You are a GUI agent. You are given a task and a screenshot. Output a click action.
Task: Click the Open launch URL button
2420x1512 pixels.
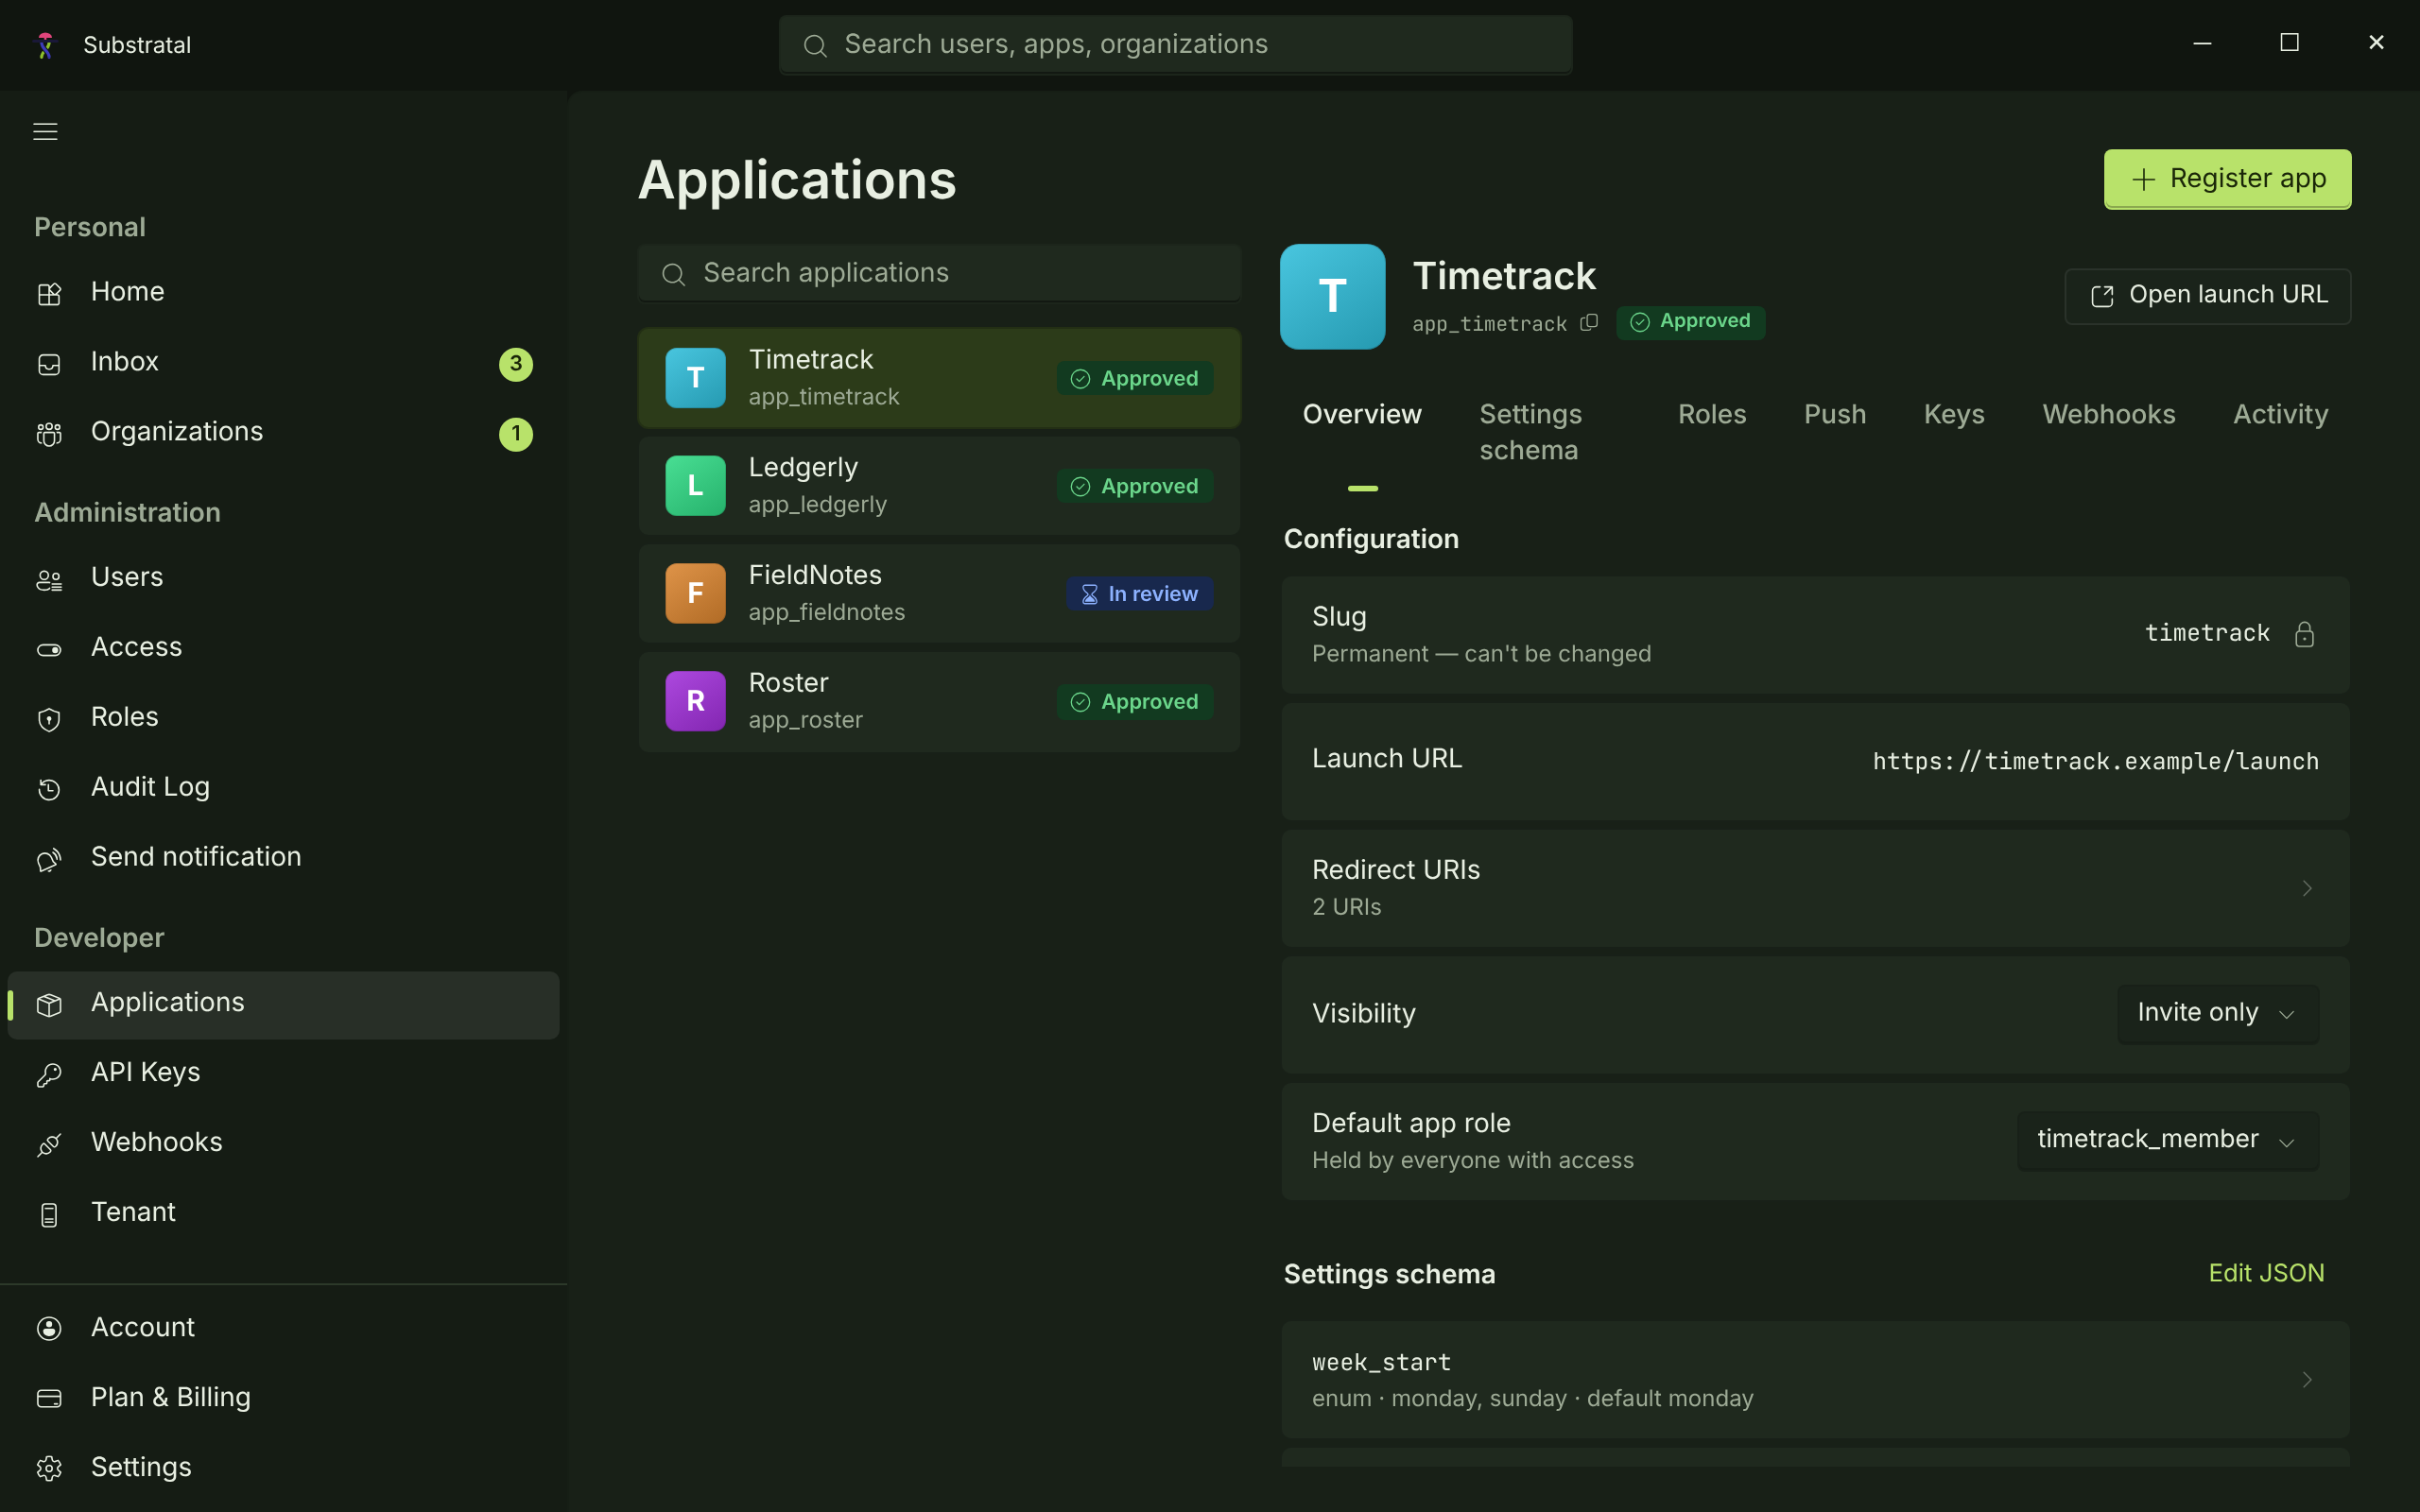[x=2207, y=296]
